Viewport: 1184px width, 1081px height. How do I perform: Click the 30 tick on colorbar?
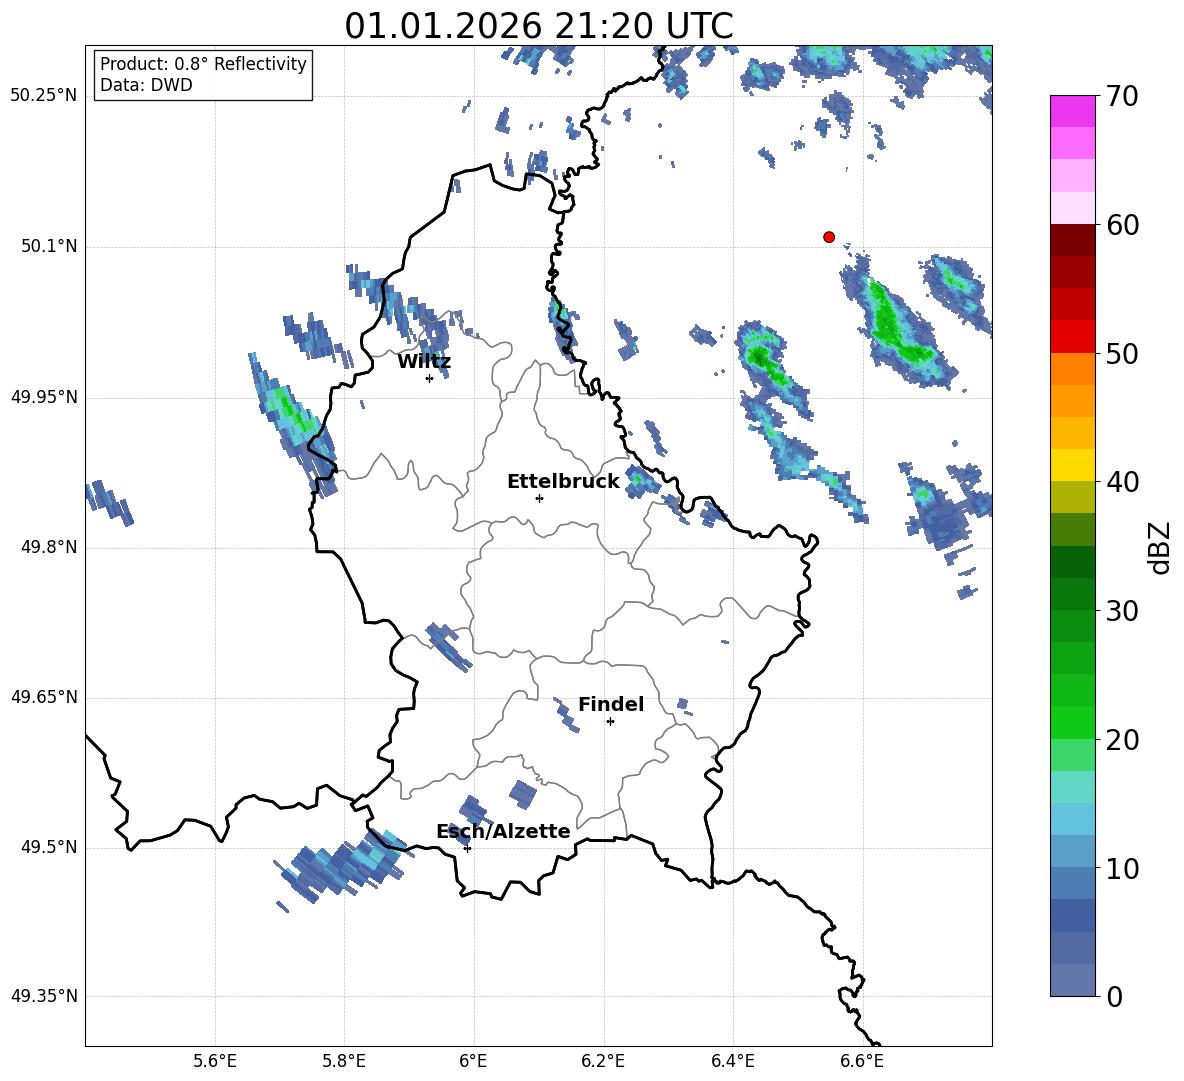1122,611
